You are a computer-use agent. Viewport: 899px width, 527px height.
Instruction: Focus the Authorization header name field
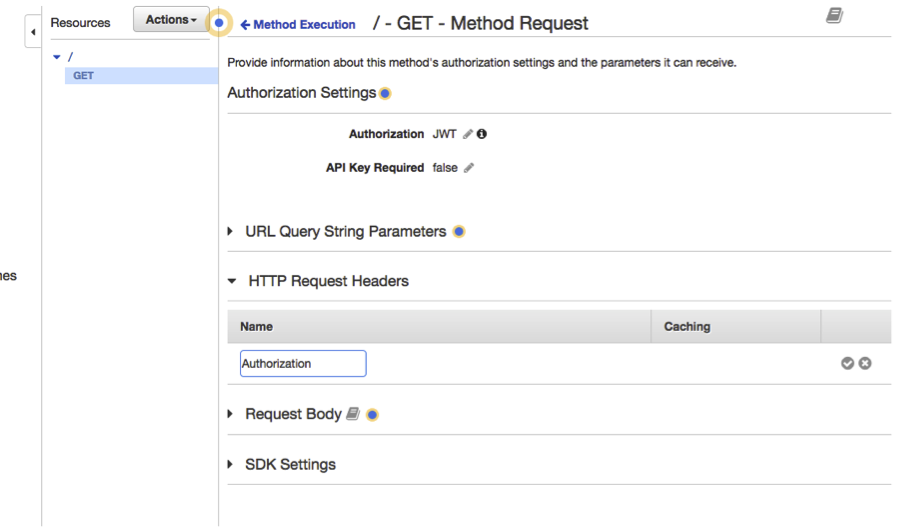303,364
